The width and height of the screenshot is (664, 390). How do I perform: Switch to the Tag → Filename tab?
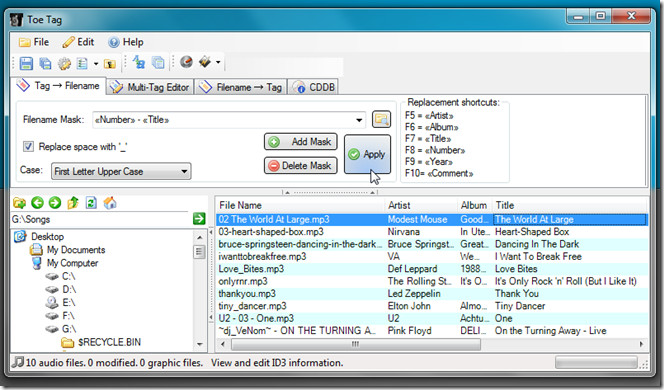(58, 86)
